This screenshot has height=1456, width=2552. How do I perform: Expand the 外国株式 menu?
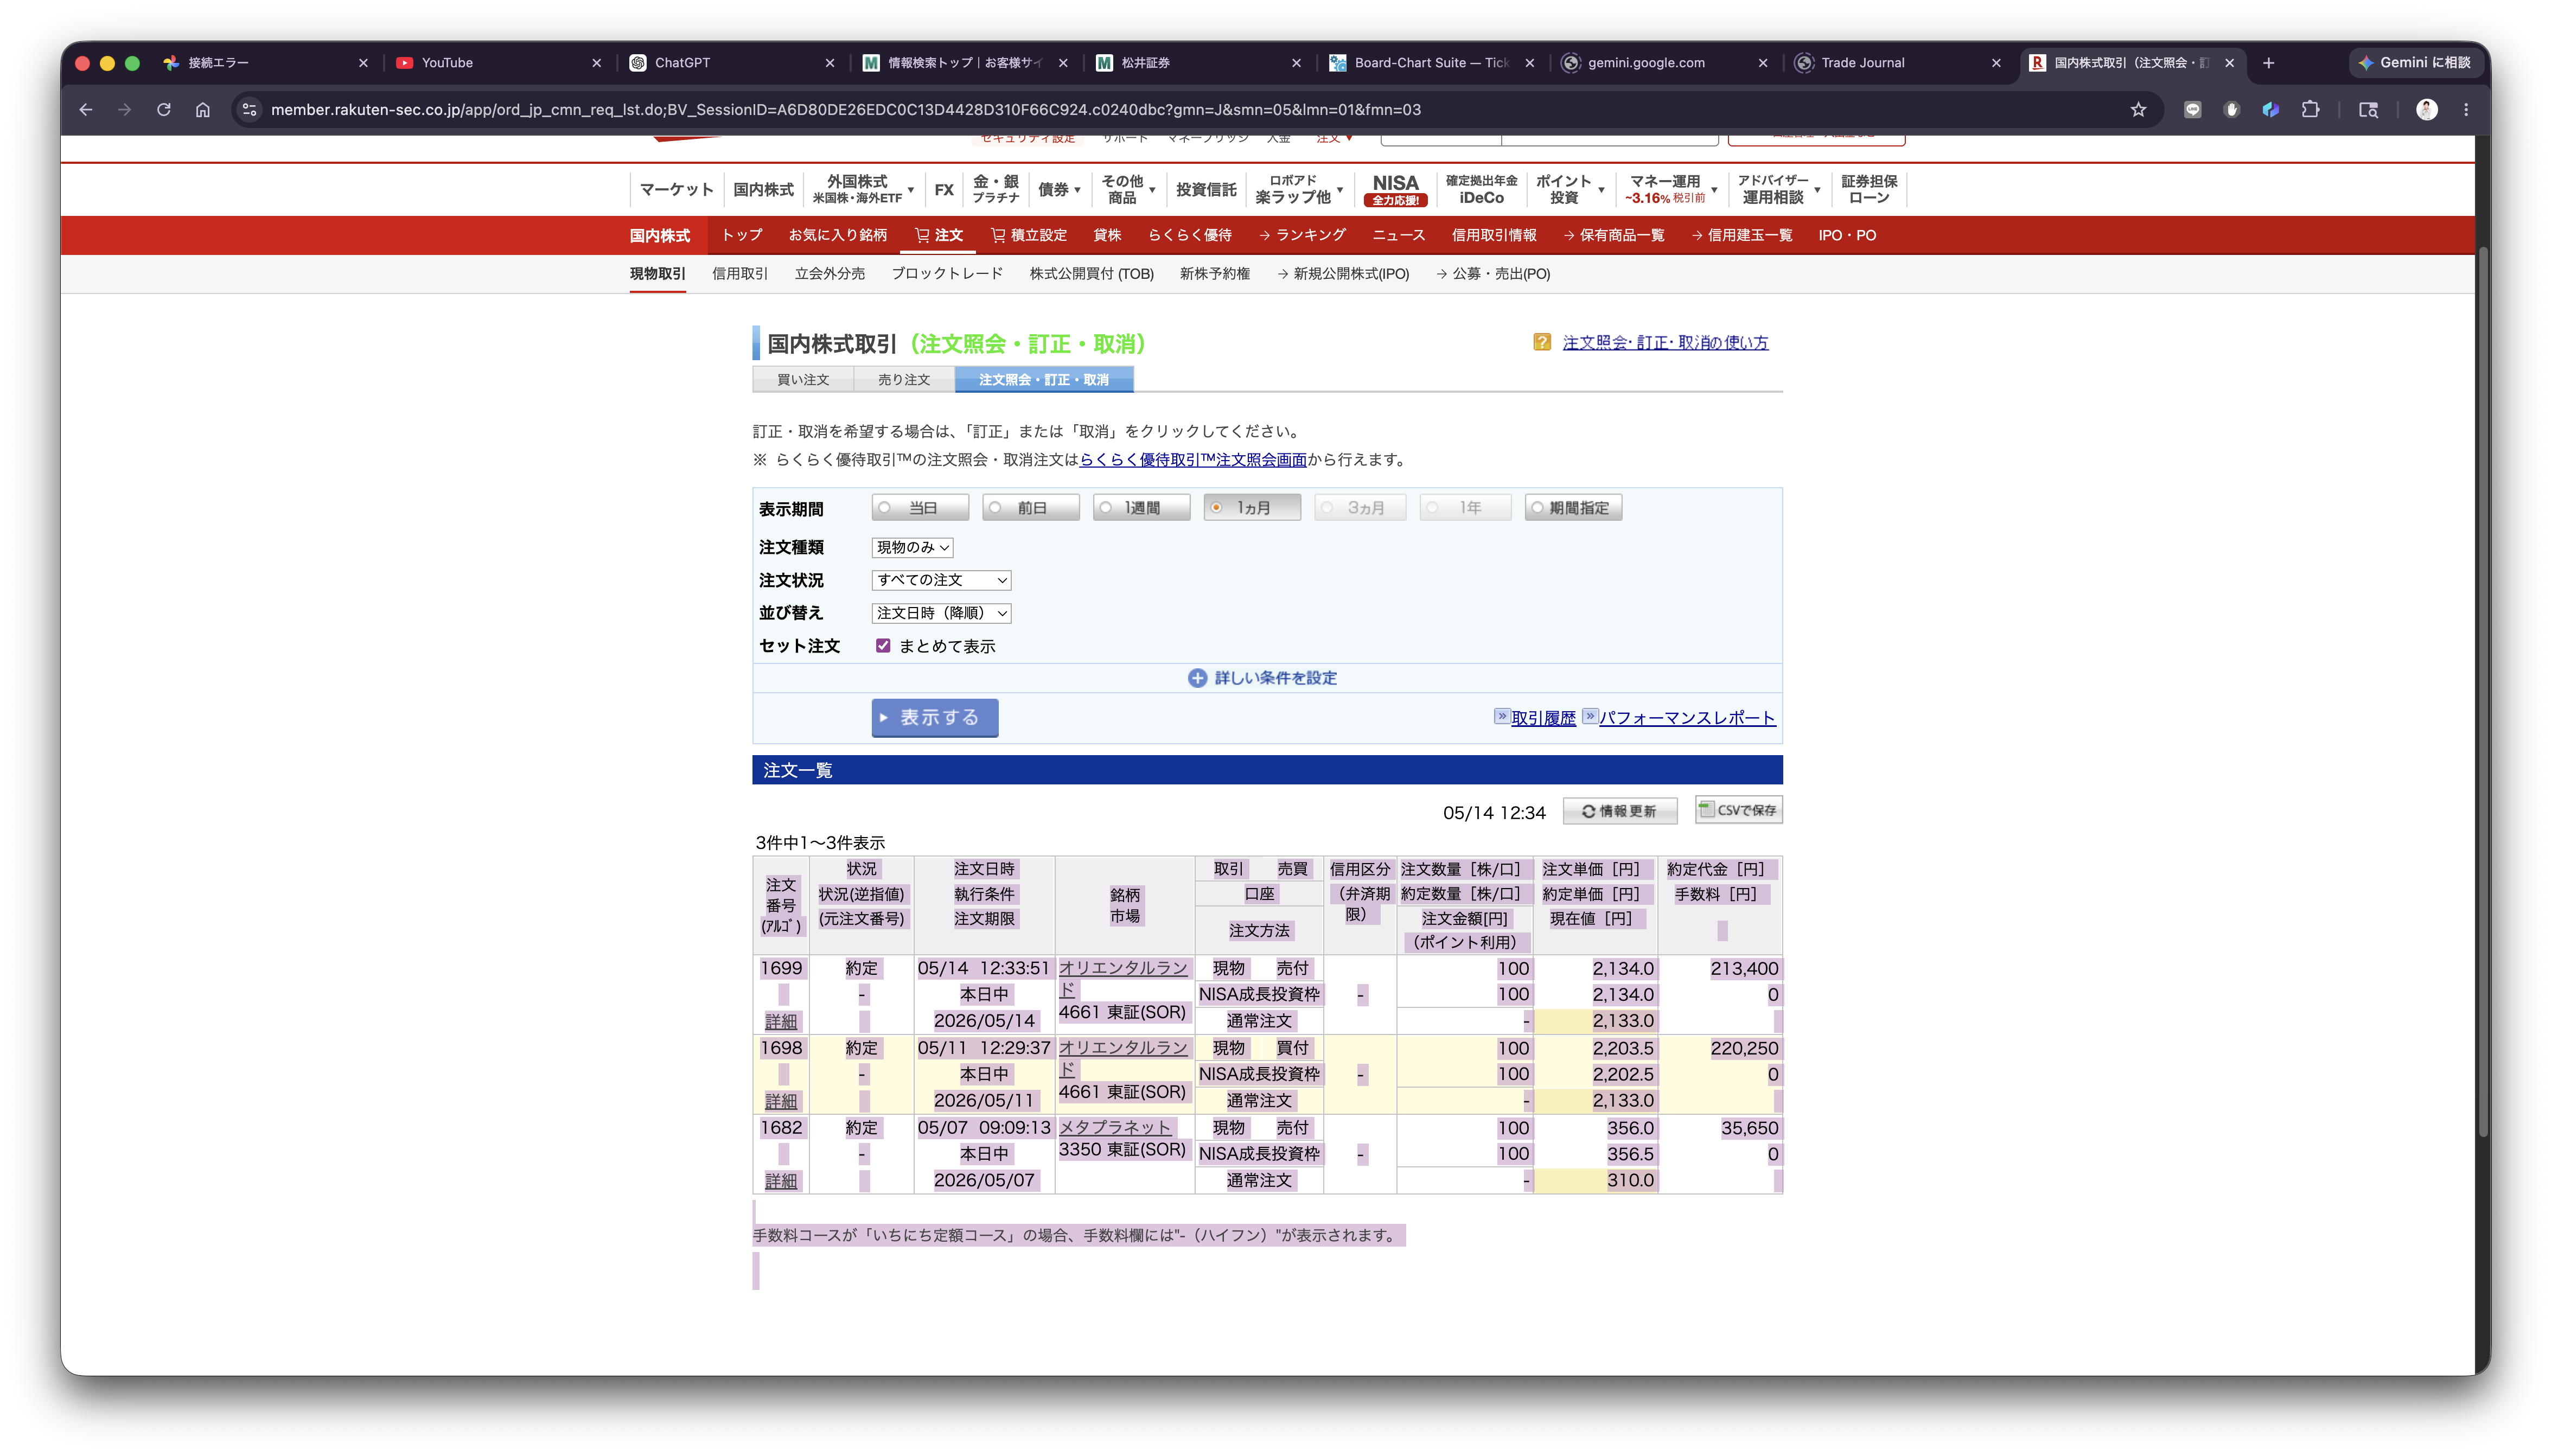pyautogui.click(x=863, y=189)
